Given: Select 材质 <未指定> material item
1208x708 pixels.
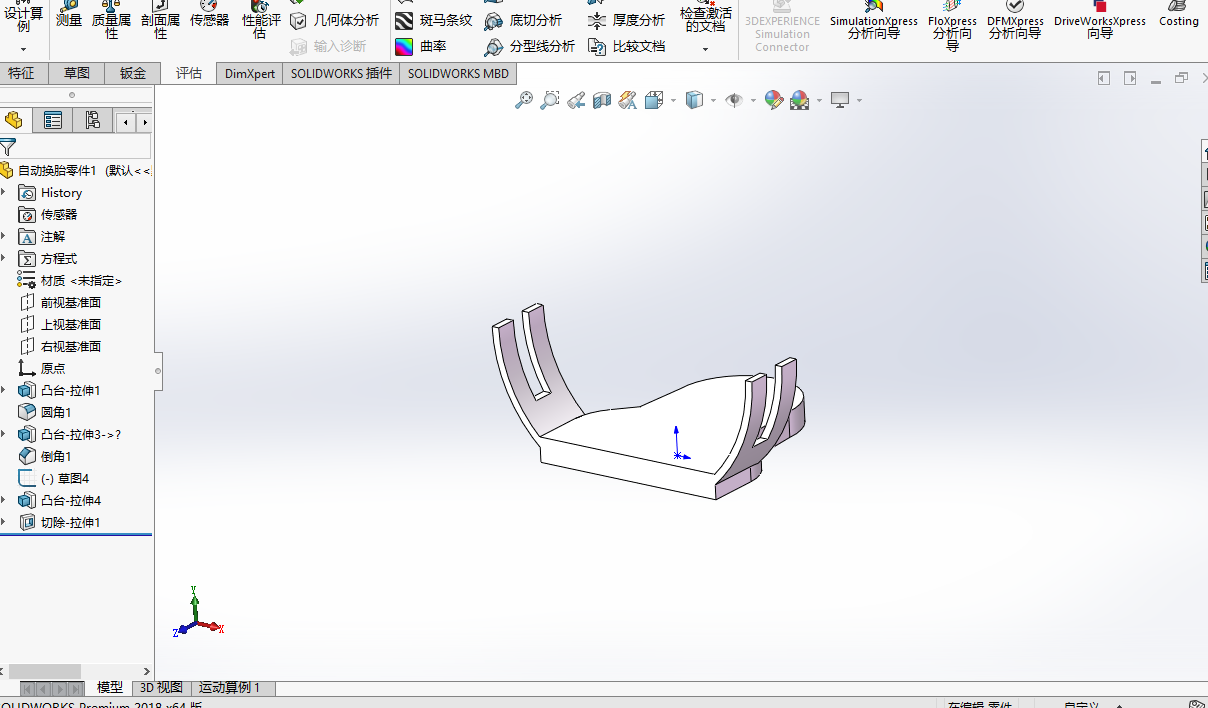Looking at the screenshot, I should (x=70, y=280).
